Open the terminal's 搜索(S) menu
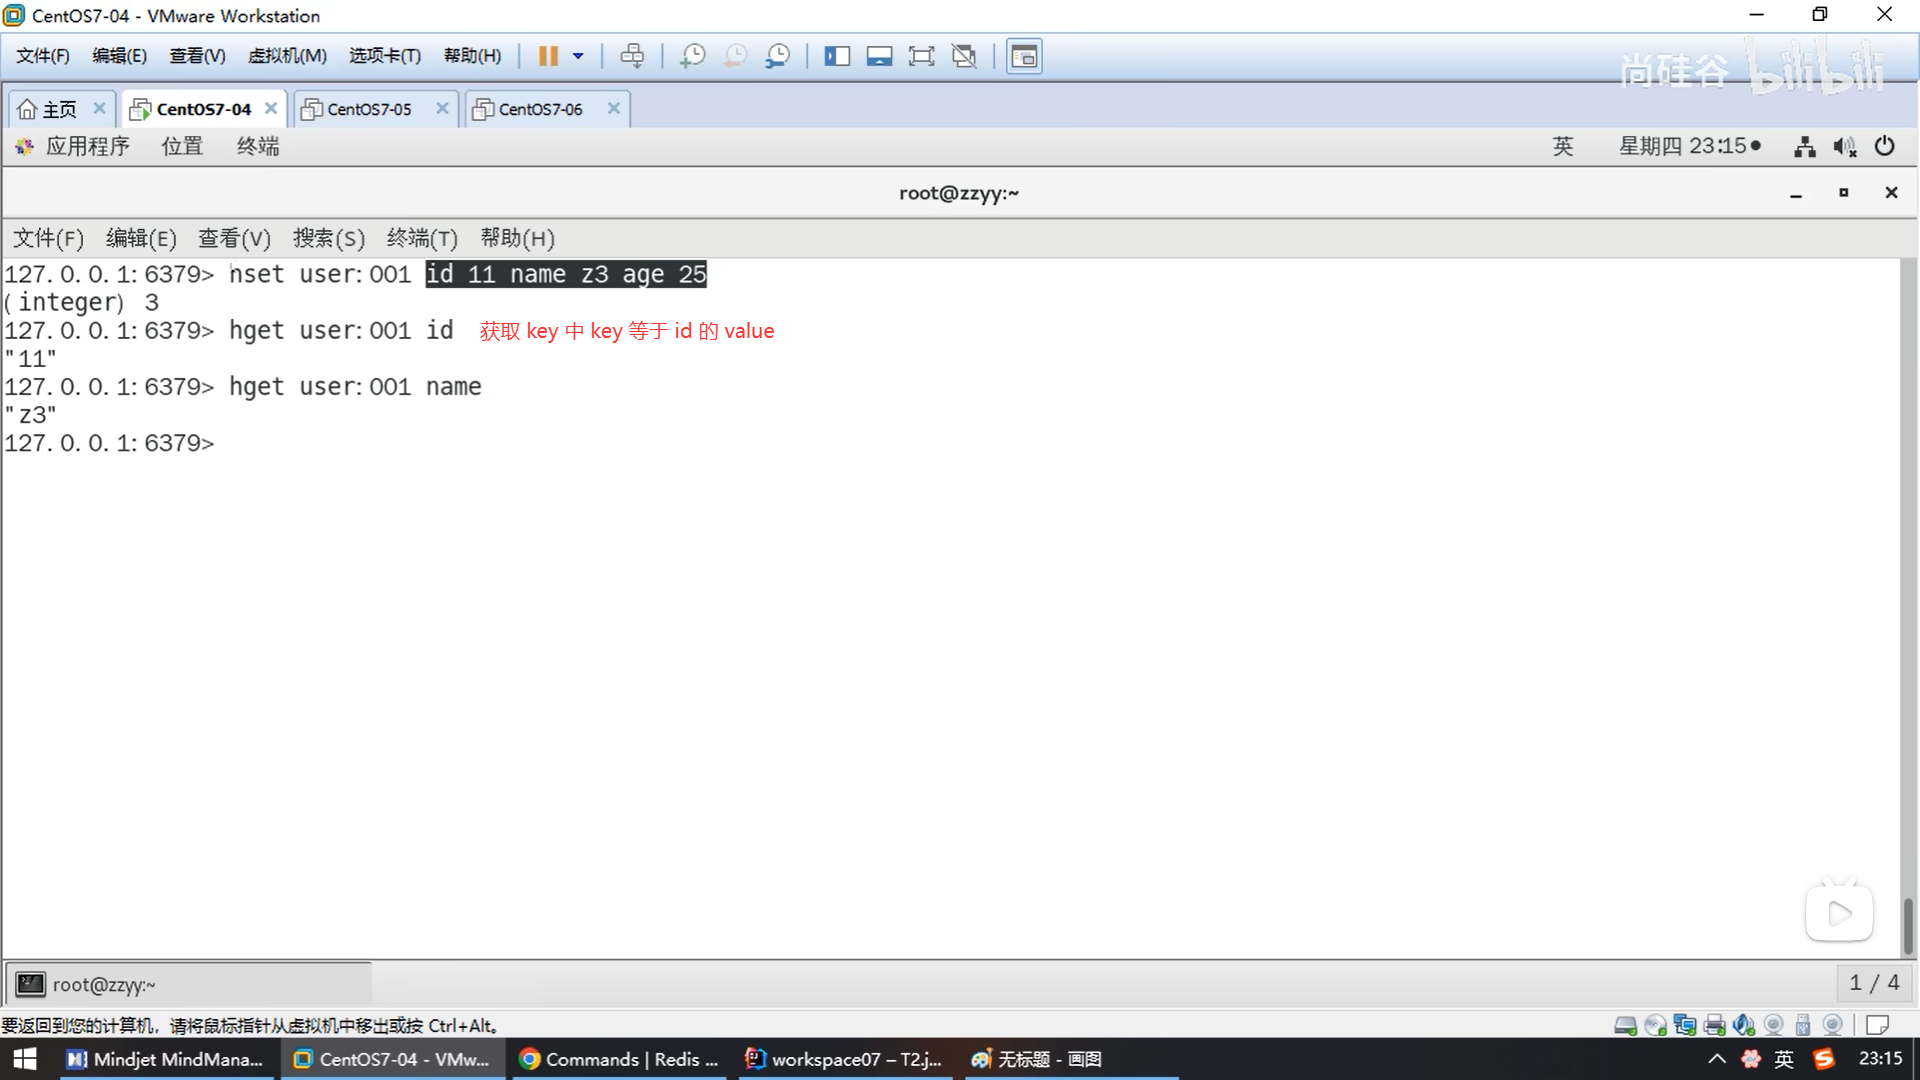 click(x=328, y=238)
